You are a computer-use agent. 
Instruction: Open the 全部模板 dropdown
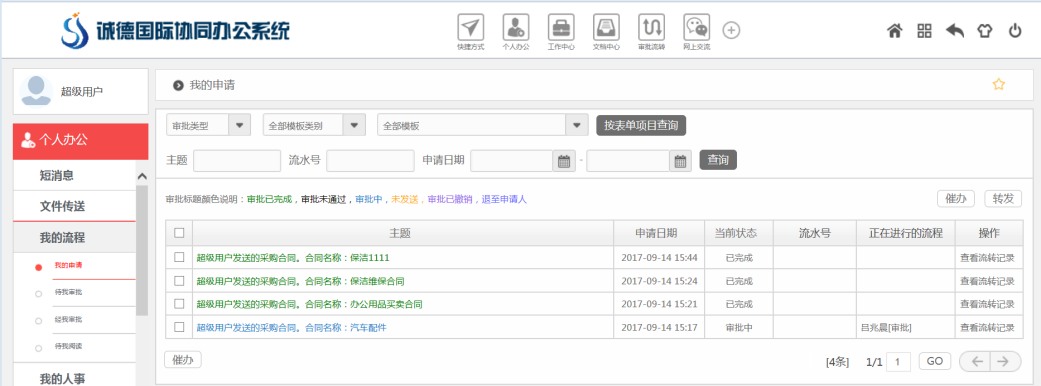(x=483, y=125)
